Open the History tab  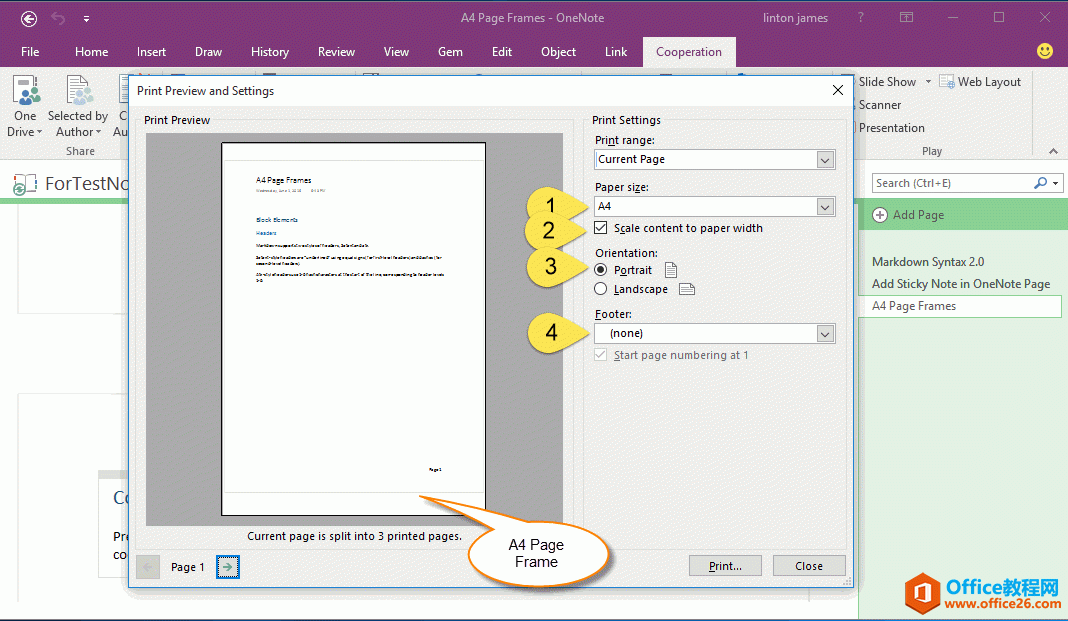pyautogui.click(x=270, y=52)
